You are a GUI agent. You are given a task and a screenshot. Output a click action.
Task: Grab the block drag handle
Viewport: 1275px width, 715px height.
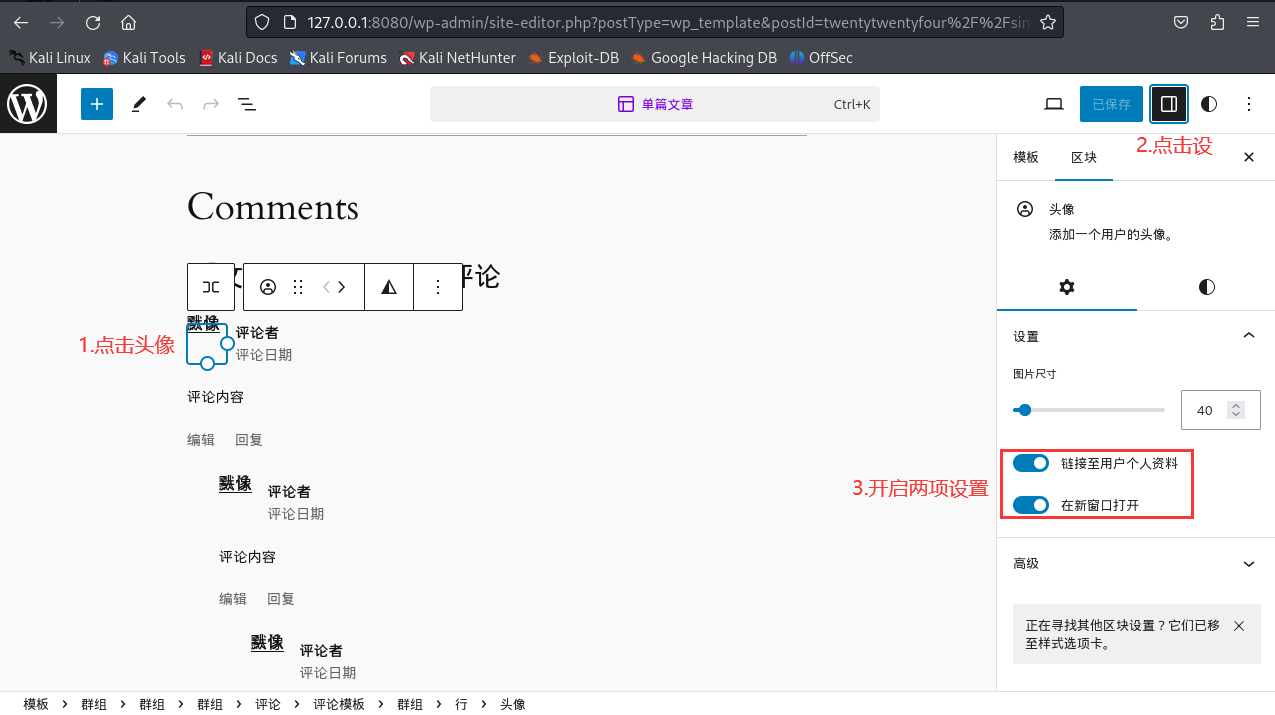[298, 287]
